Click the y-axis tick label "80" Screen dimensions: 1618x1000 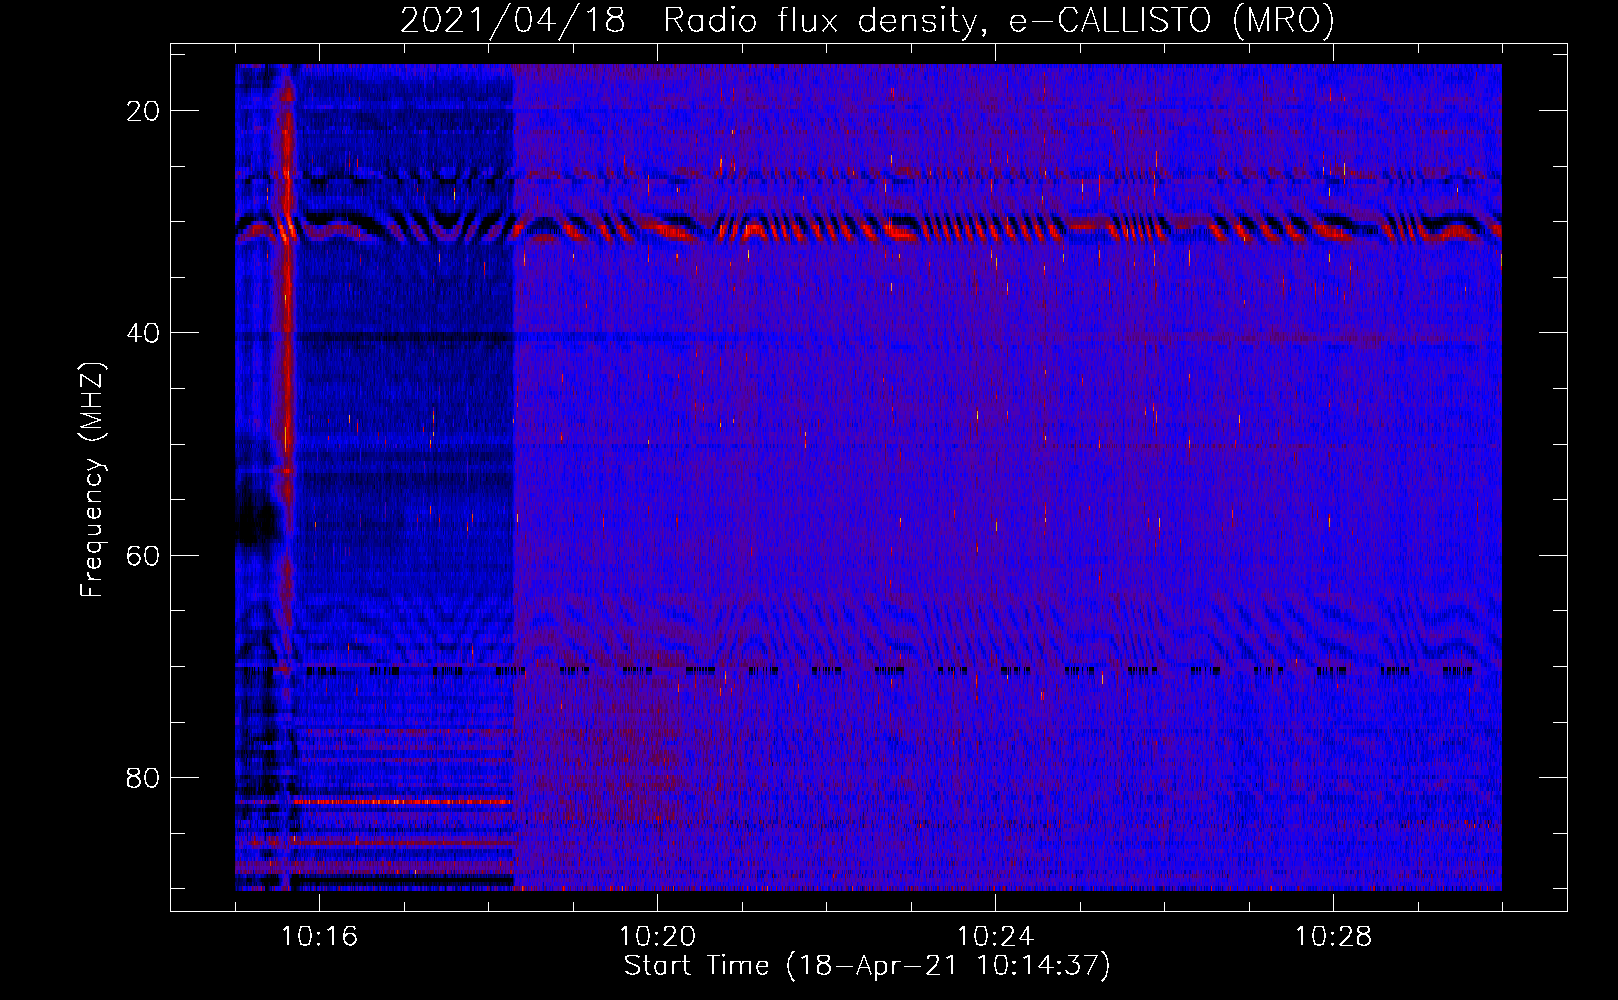[x=144, y=777]
